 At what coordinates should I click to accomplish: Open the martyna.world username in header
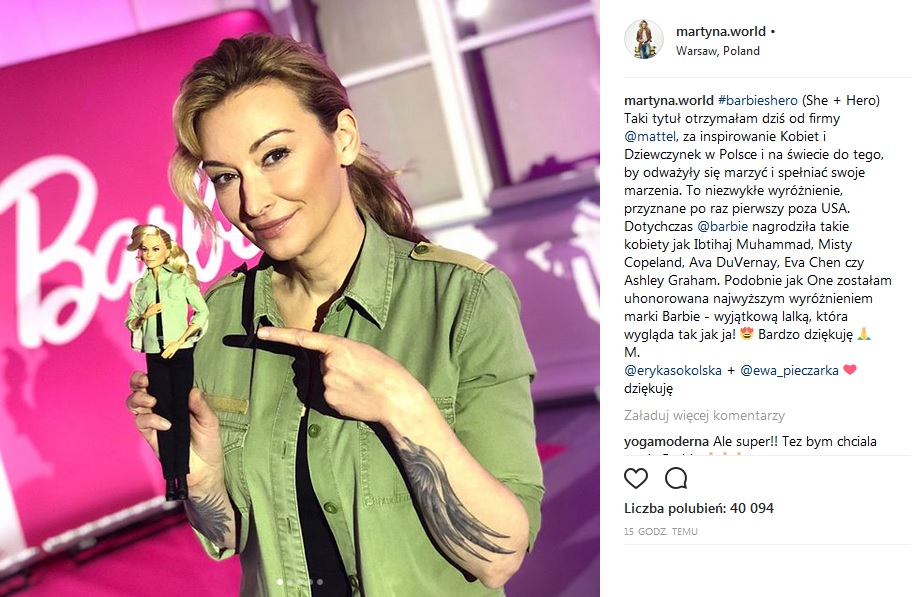pos(721,31)
